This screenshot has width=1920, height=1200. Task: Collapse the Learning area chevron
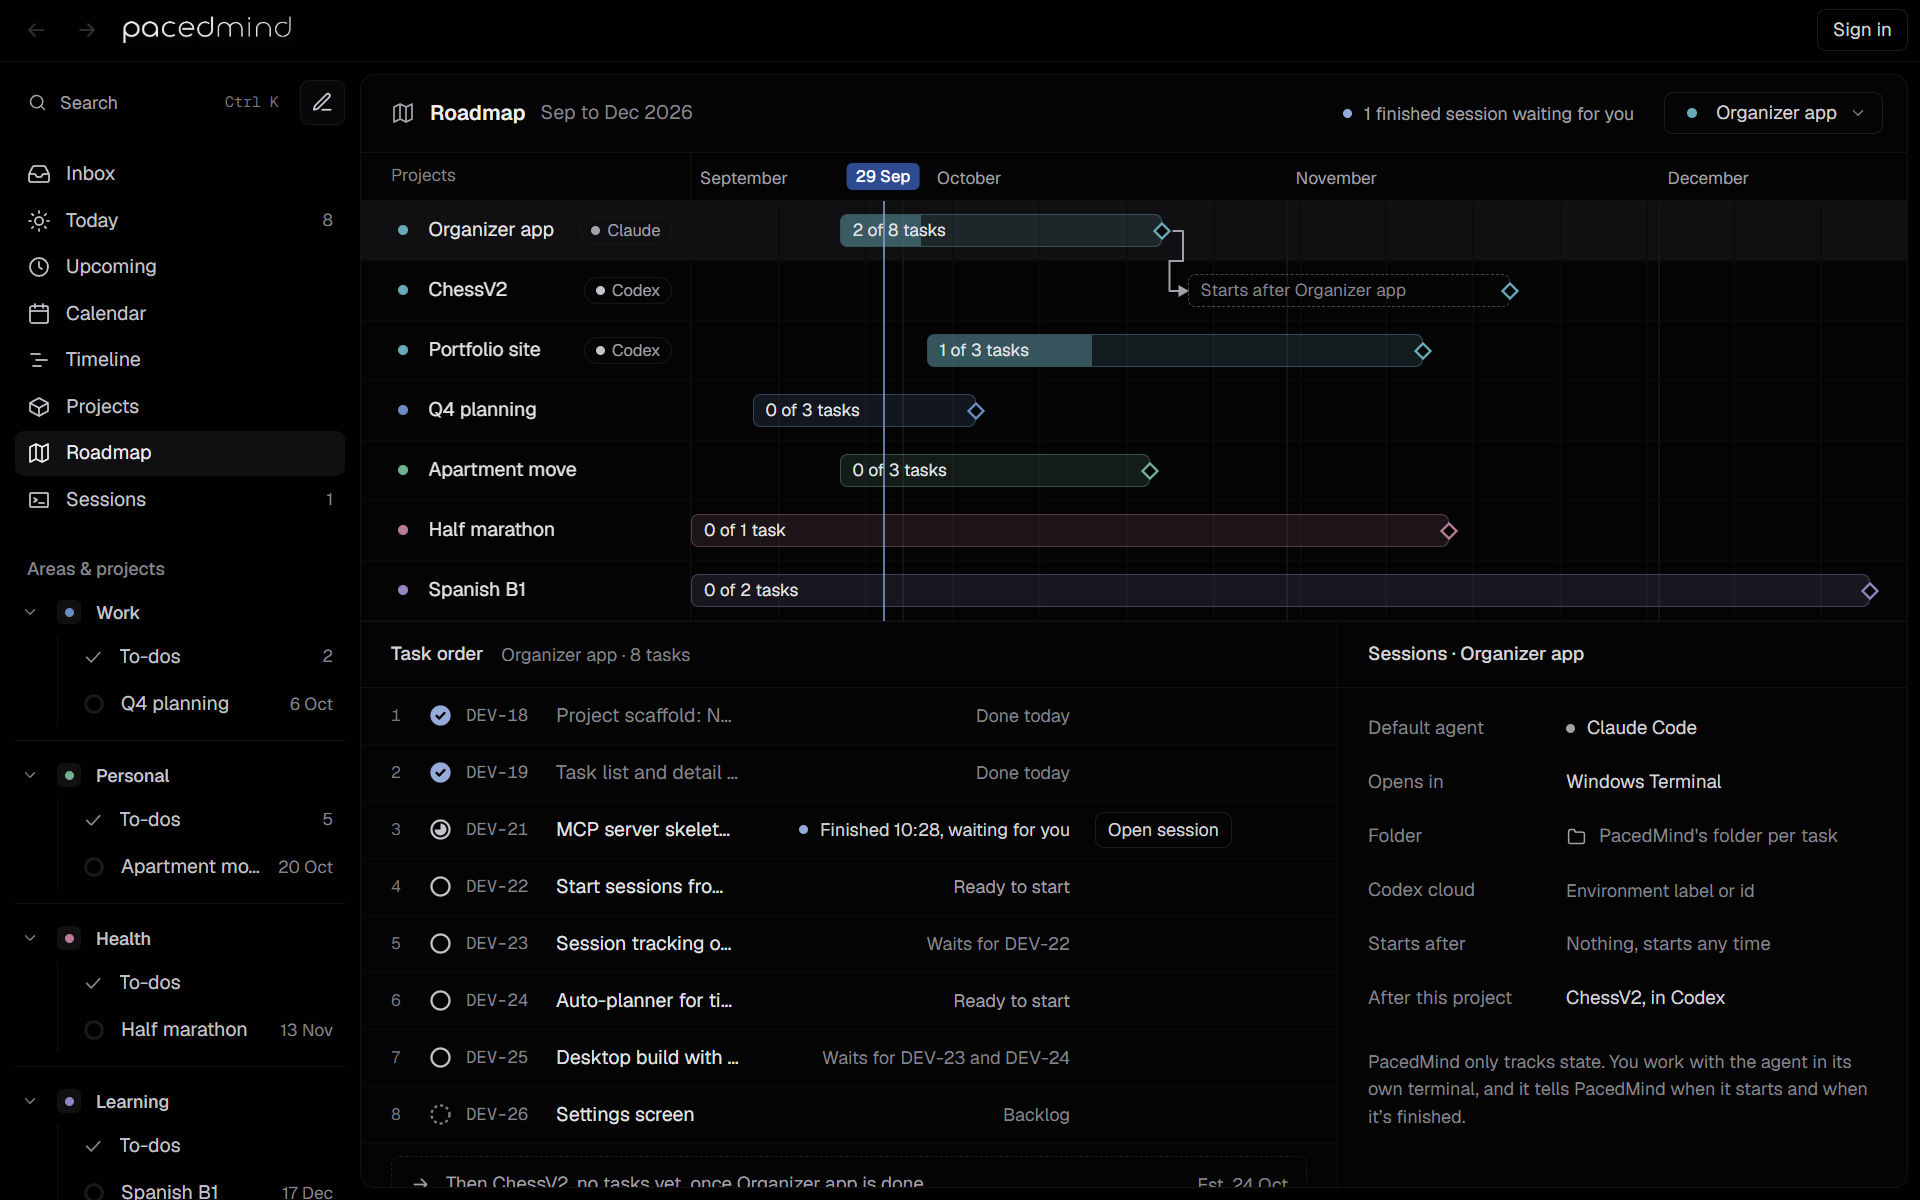(x=30, y=1101)
